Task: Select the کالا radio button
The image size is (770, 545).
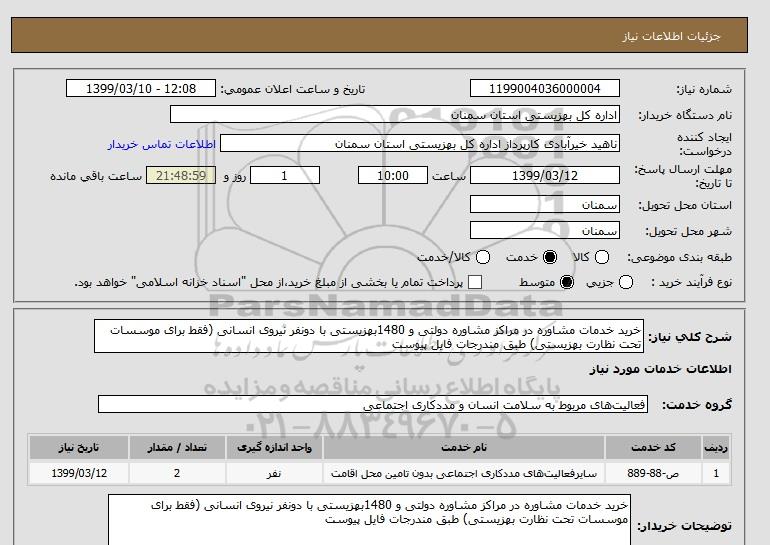Action: pyautogui.click(x=602, y=257)
